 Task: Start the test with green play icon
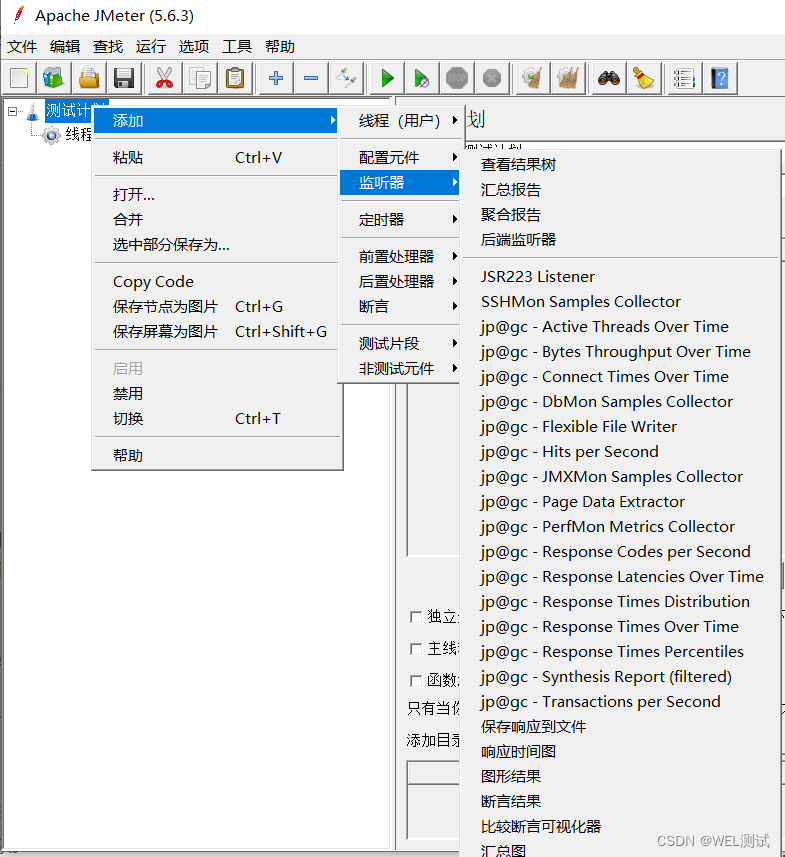[387, 78]
